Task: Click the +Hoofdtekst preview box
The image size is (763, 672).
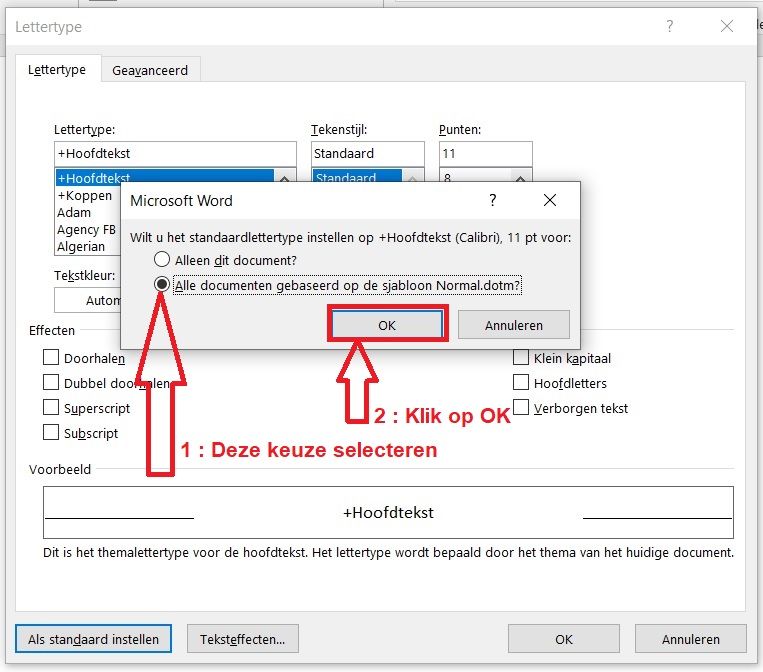Action: coord(388,512)
